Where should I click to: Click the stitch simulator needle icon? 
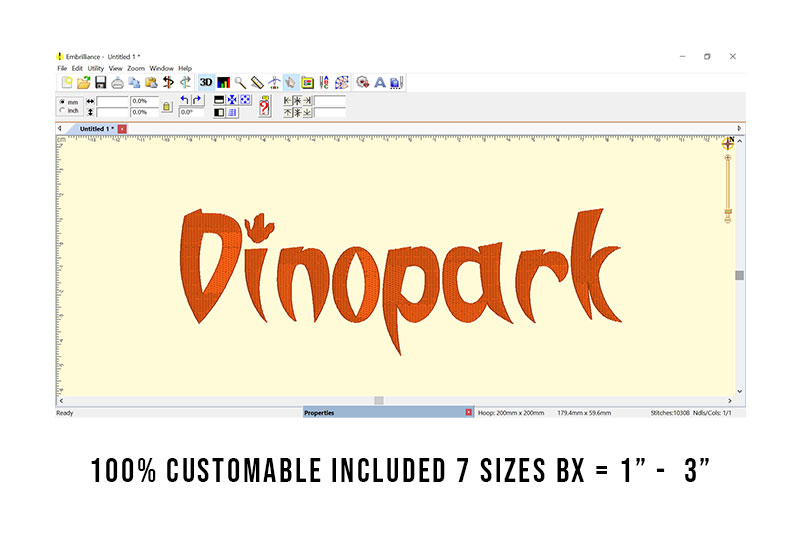click(x=274, y=82)
